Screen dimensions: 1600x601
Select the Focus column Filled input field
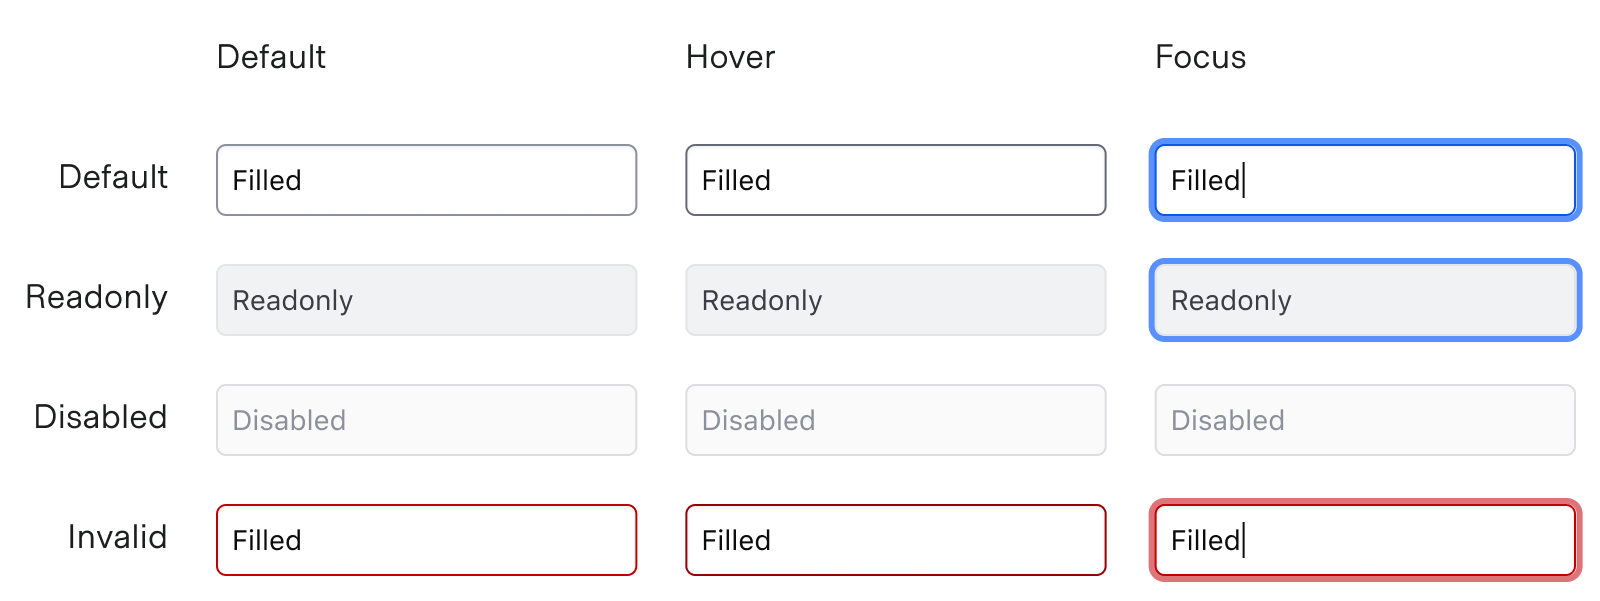tap(1363, 180)
